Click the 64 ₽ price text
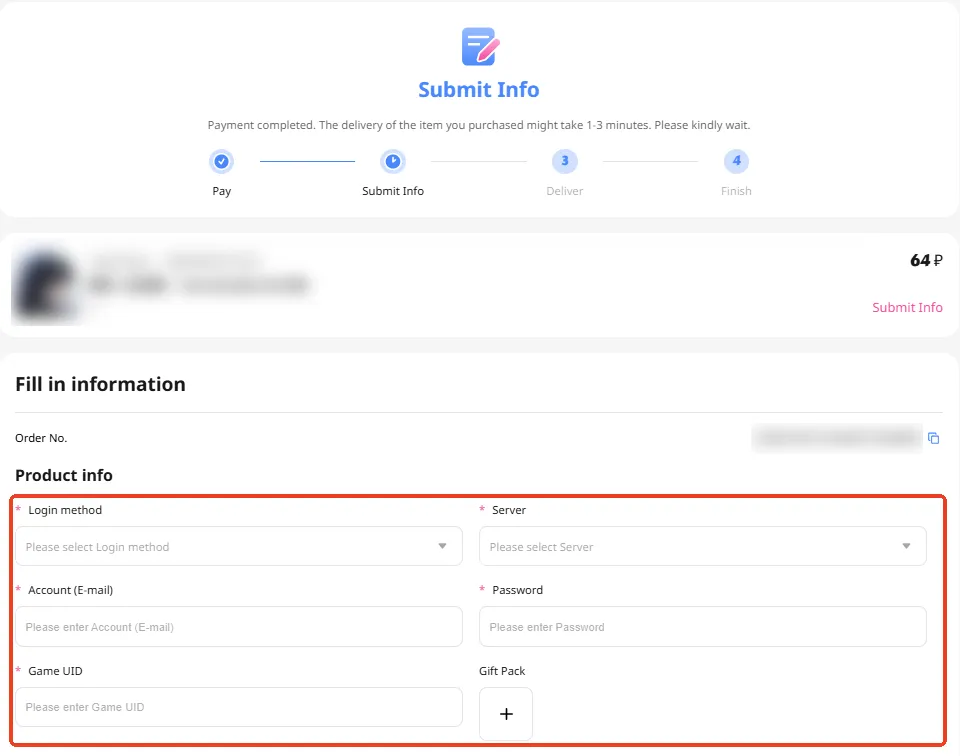Image resolution: width=960 pixels, height=756 pixels. point(926,261)
